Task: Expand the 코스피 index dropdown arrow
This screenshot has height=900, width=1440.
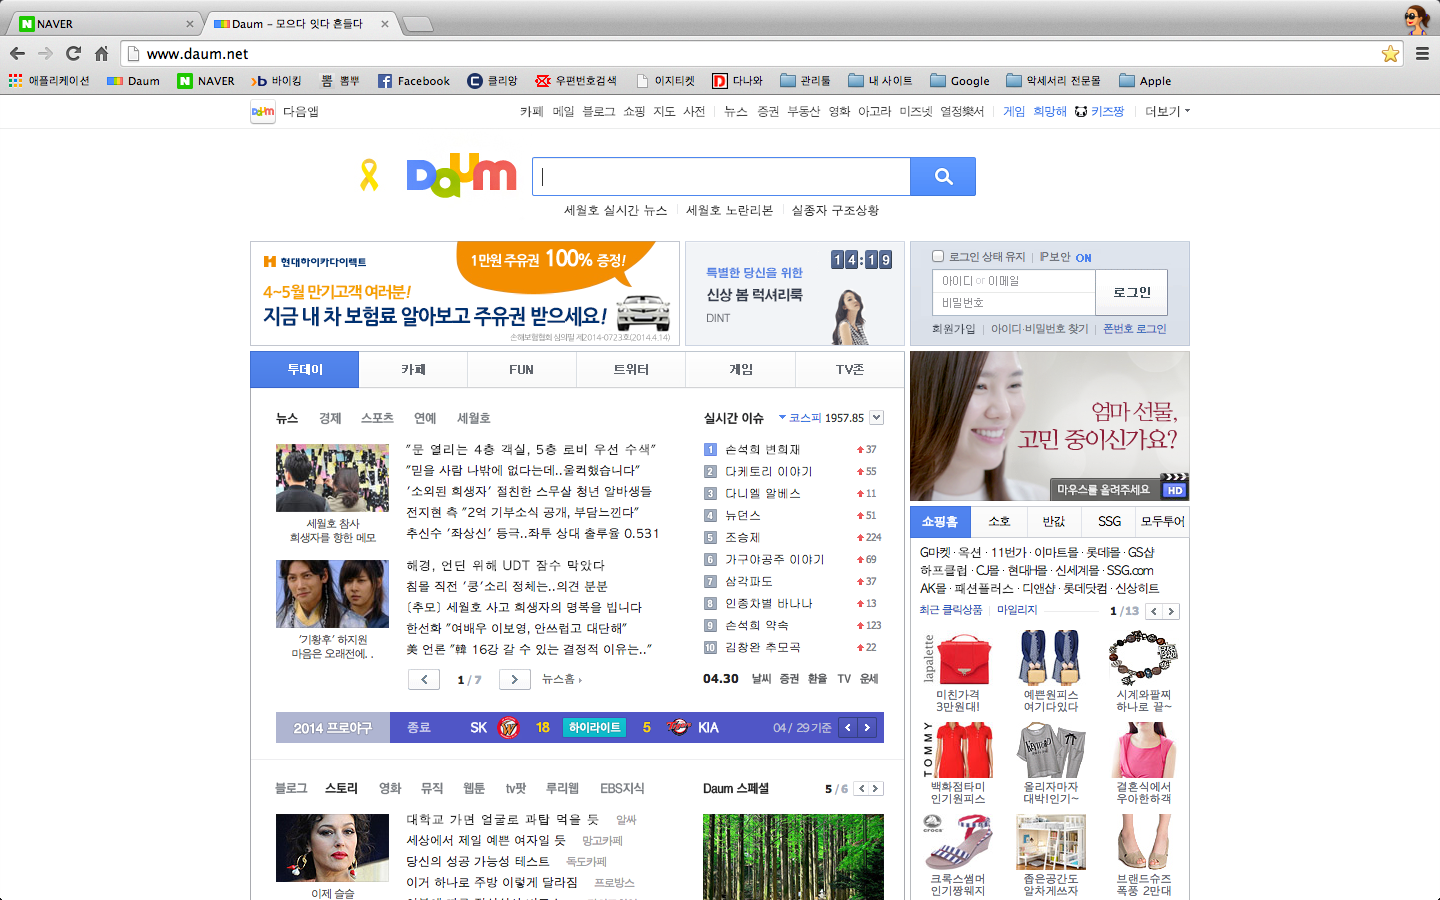Action: click(877, 418)
